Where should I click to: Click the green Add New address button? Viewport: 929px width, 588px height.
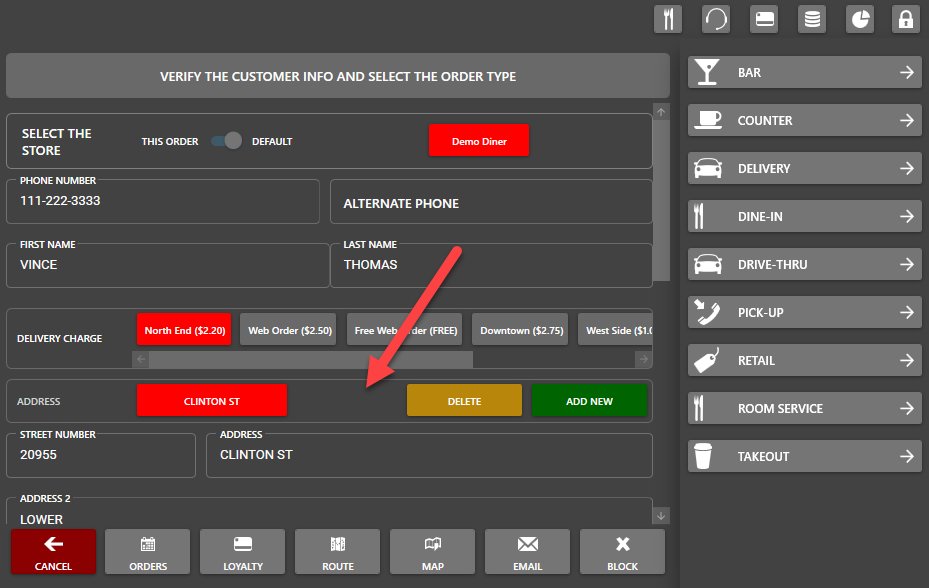tap(589, 401)
